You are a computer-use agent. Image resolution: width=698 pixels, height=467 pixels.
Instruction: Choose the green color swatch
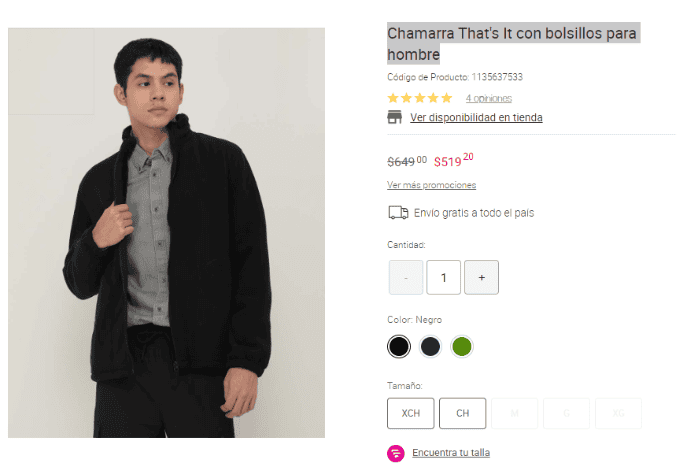(461, 347)
